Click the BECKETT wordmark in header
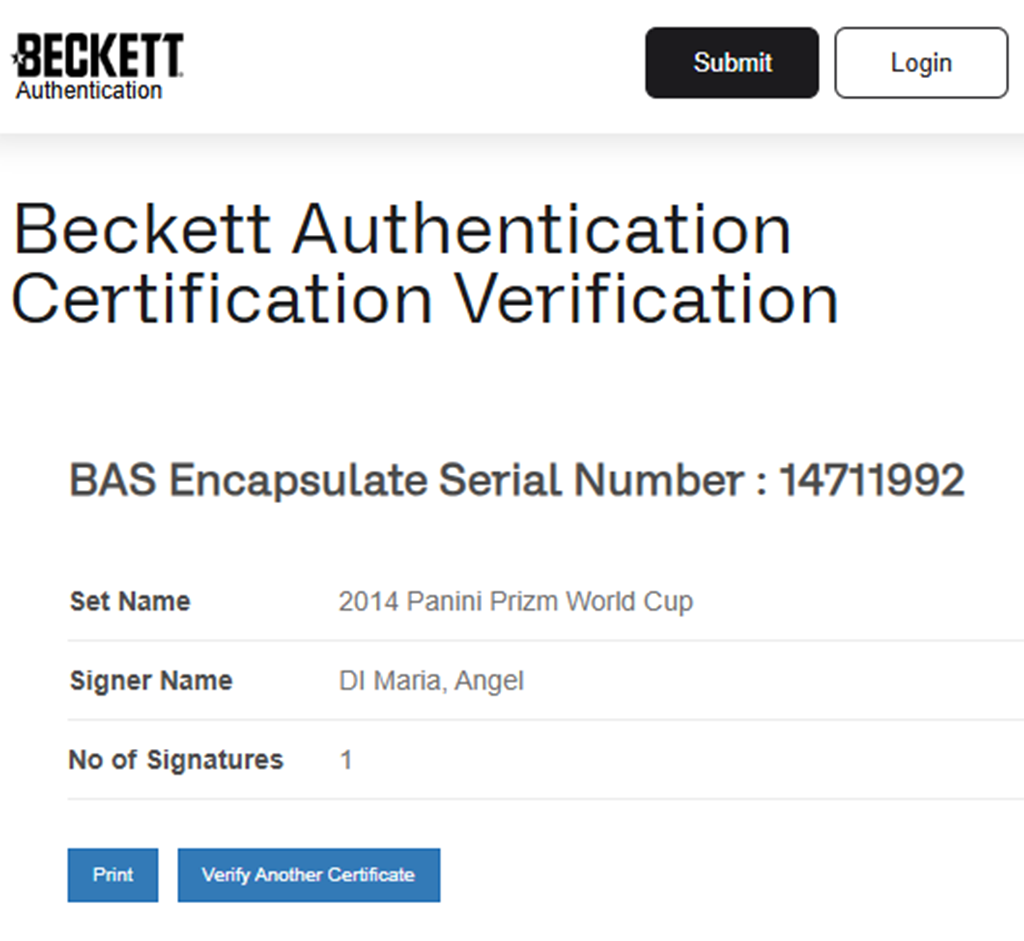The width and height of the screenshot is (1024, 941). 102,56
